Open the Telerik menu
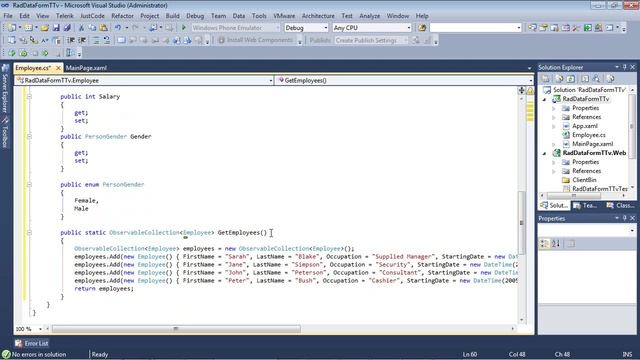This screenshot has height=360, width=640. [64, 16]
